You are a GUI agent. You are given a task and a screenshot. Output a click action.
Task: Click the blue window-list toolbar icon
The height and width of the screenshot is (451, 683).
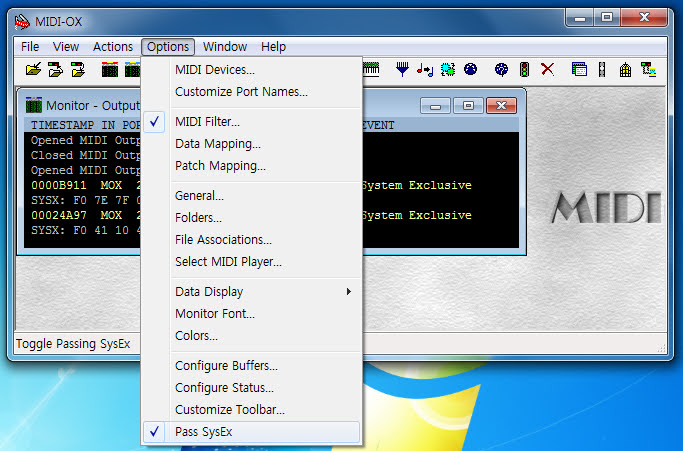pos(579,69)
